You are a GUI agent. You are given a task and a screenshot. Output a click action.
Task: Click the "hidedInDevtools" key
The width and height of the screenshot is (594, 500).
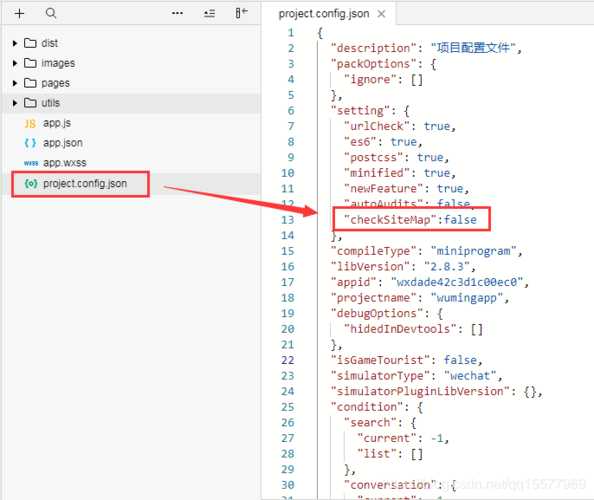[400, 329]
